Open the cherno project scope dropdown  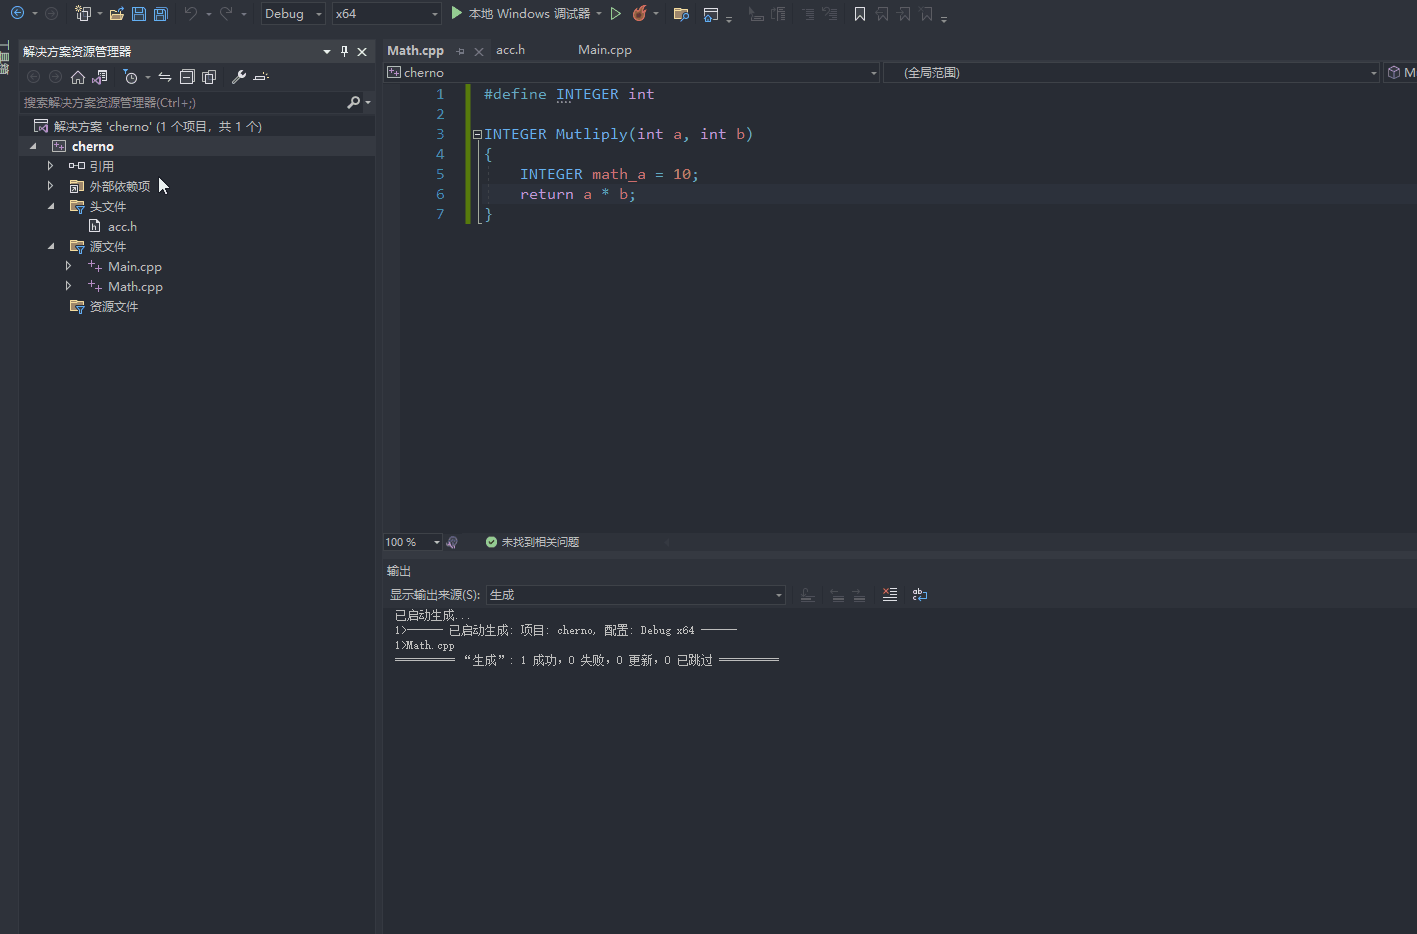click(x=632, y=72)
